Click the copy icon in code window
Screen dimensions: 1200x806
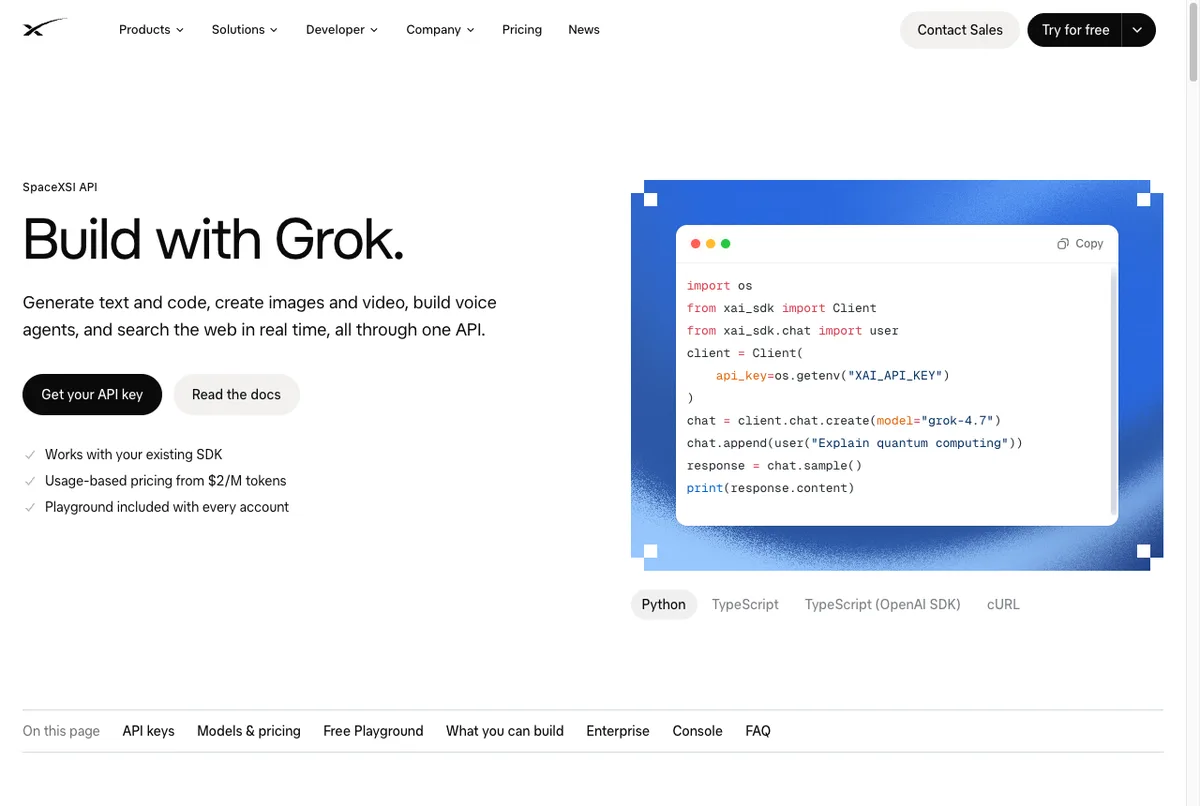(x=1063, y=244)
